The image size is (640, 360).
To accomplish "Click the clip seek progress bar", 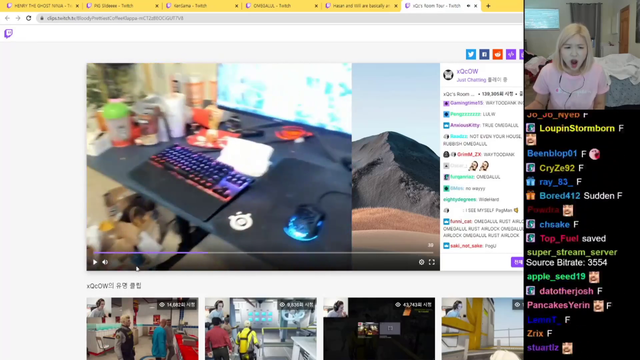I will coord(263,253).
